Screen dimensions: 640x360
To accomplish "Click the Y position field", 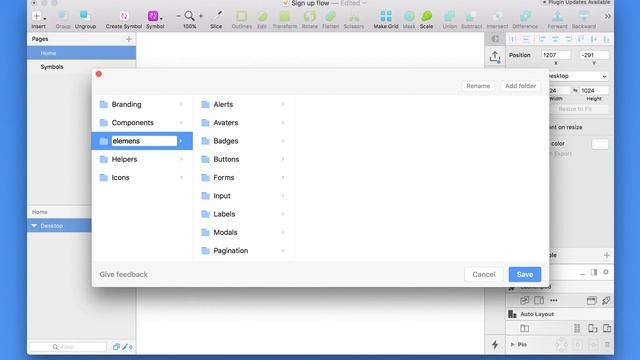I will [594, 55].
